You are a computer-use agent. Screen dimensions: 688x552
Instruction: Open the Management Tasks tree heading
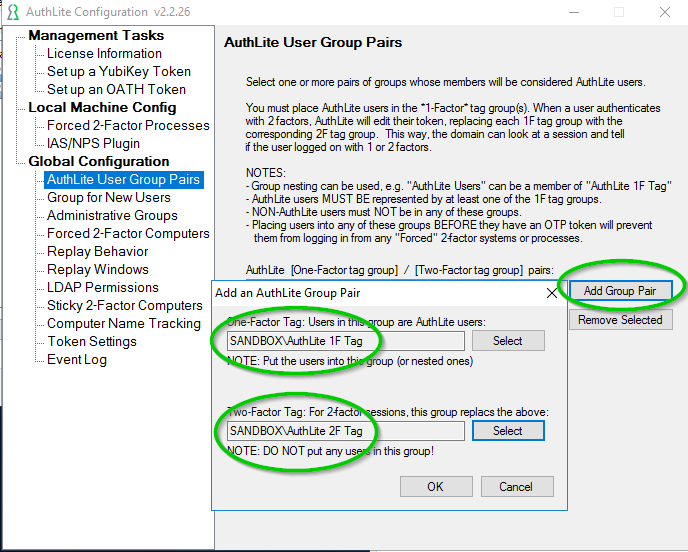tap(96, 36)
